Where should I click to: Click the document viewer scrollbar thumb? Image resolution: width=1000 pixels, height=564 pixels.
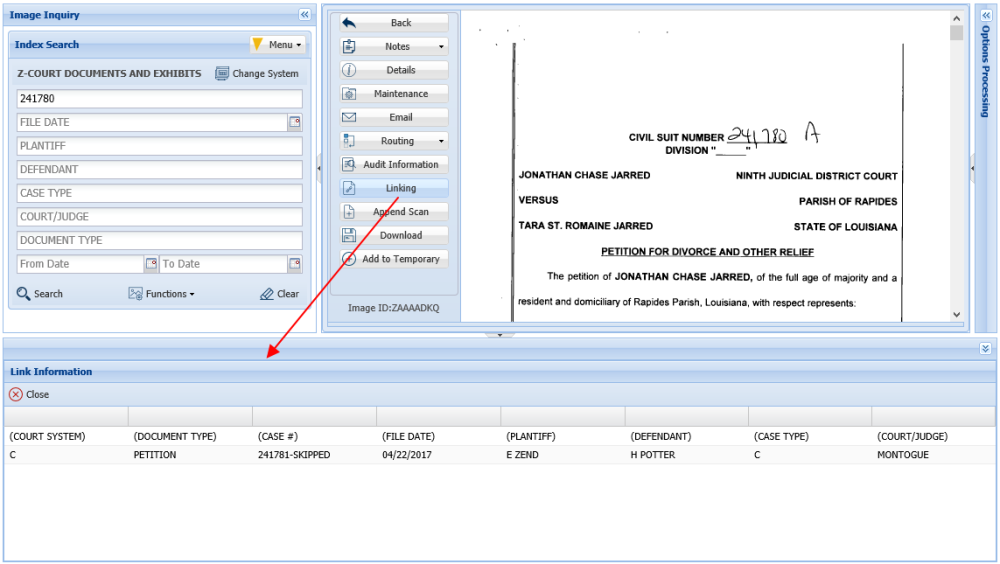coord(956,33)
